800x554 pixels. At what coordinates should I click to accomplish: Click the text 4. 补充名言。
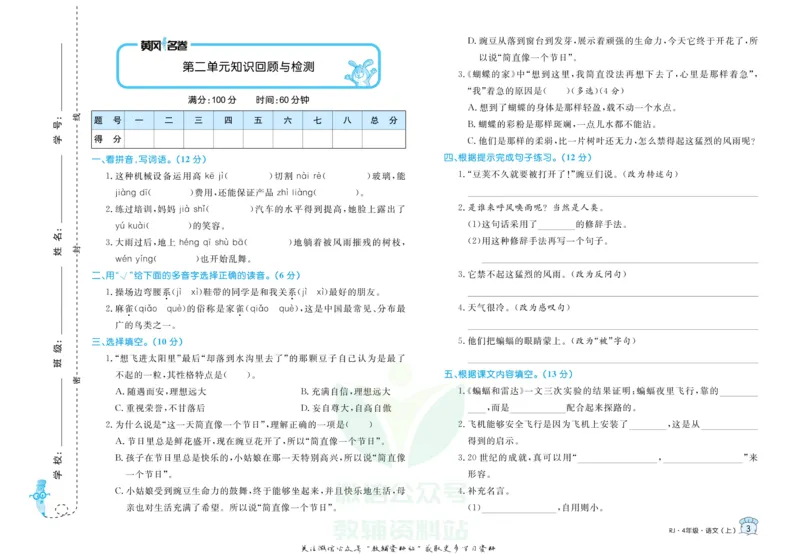pyautogui.click(x=484, y=491)
